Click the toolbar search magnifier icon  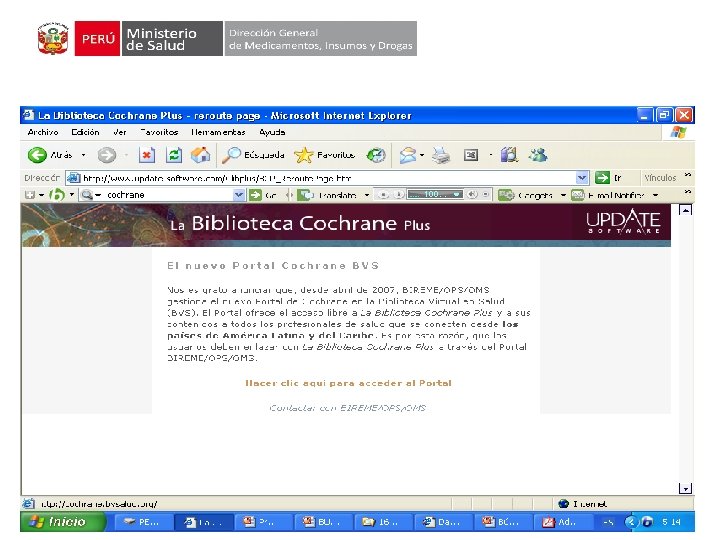86,195
